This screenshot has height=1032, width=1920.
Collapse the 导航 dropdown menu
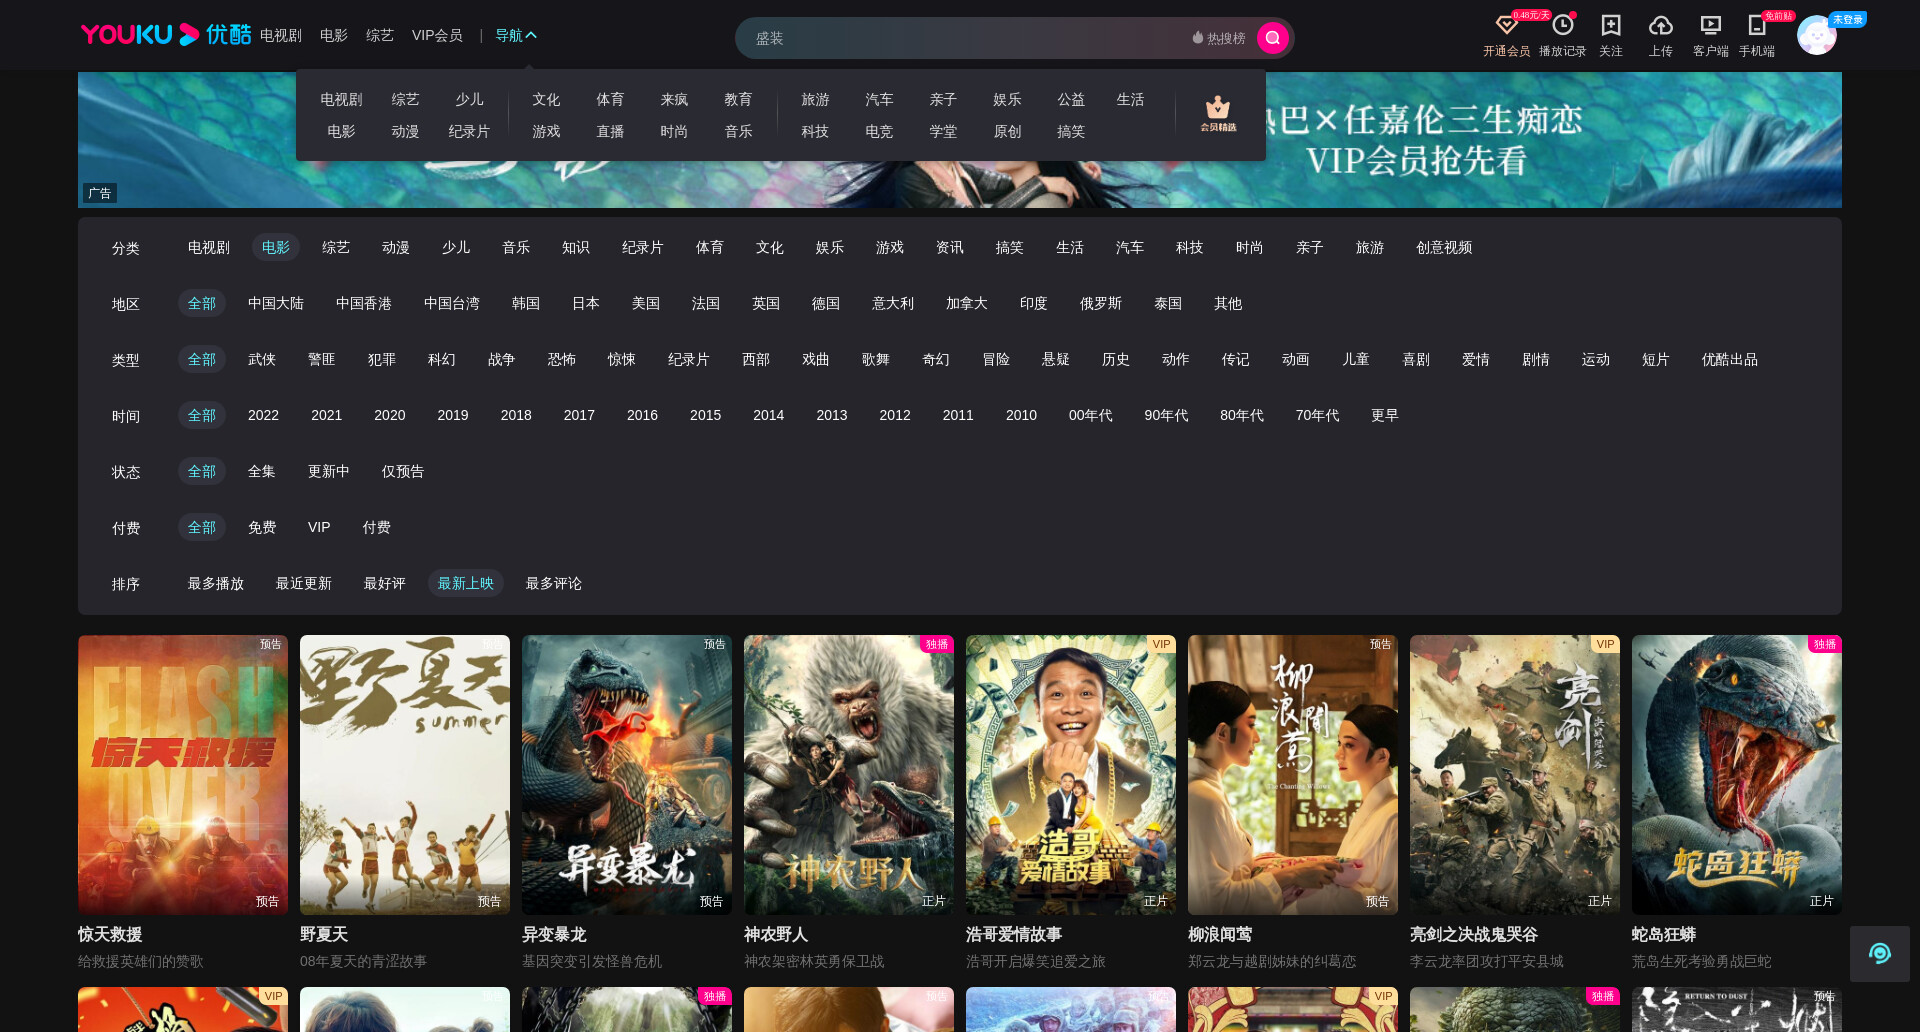516,35
